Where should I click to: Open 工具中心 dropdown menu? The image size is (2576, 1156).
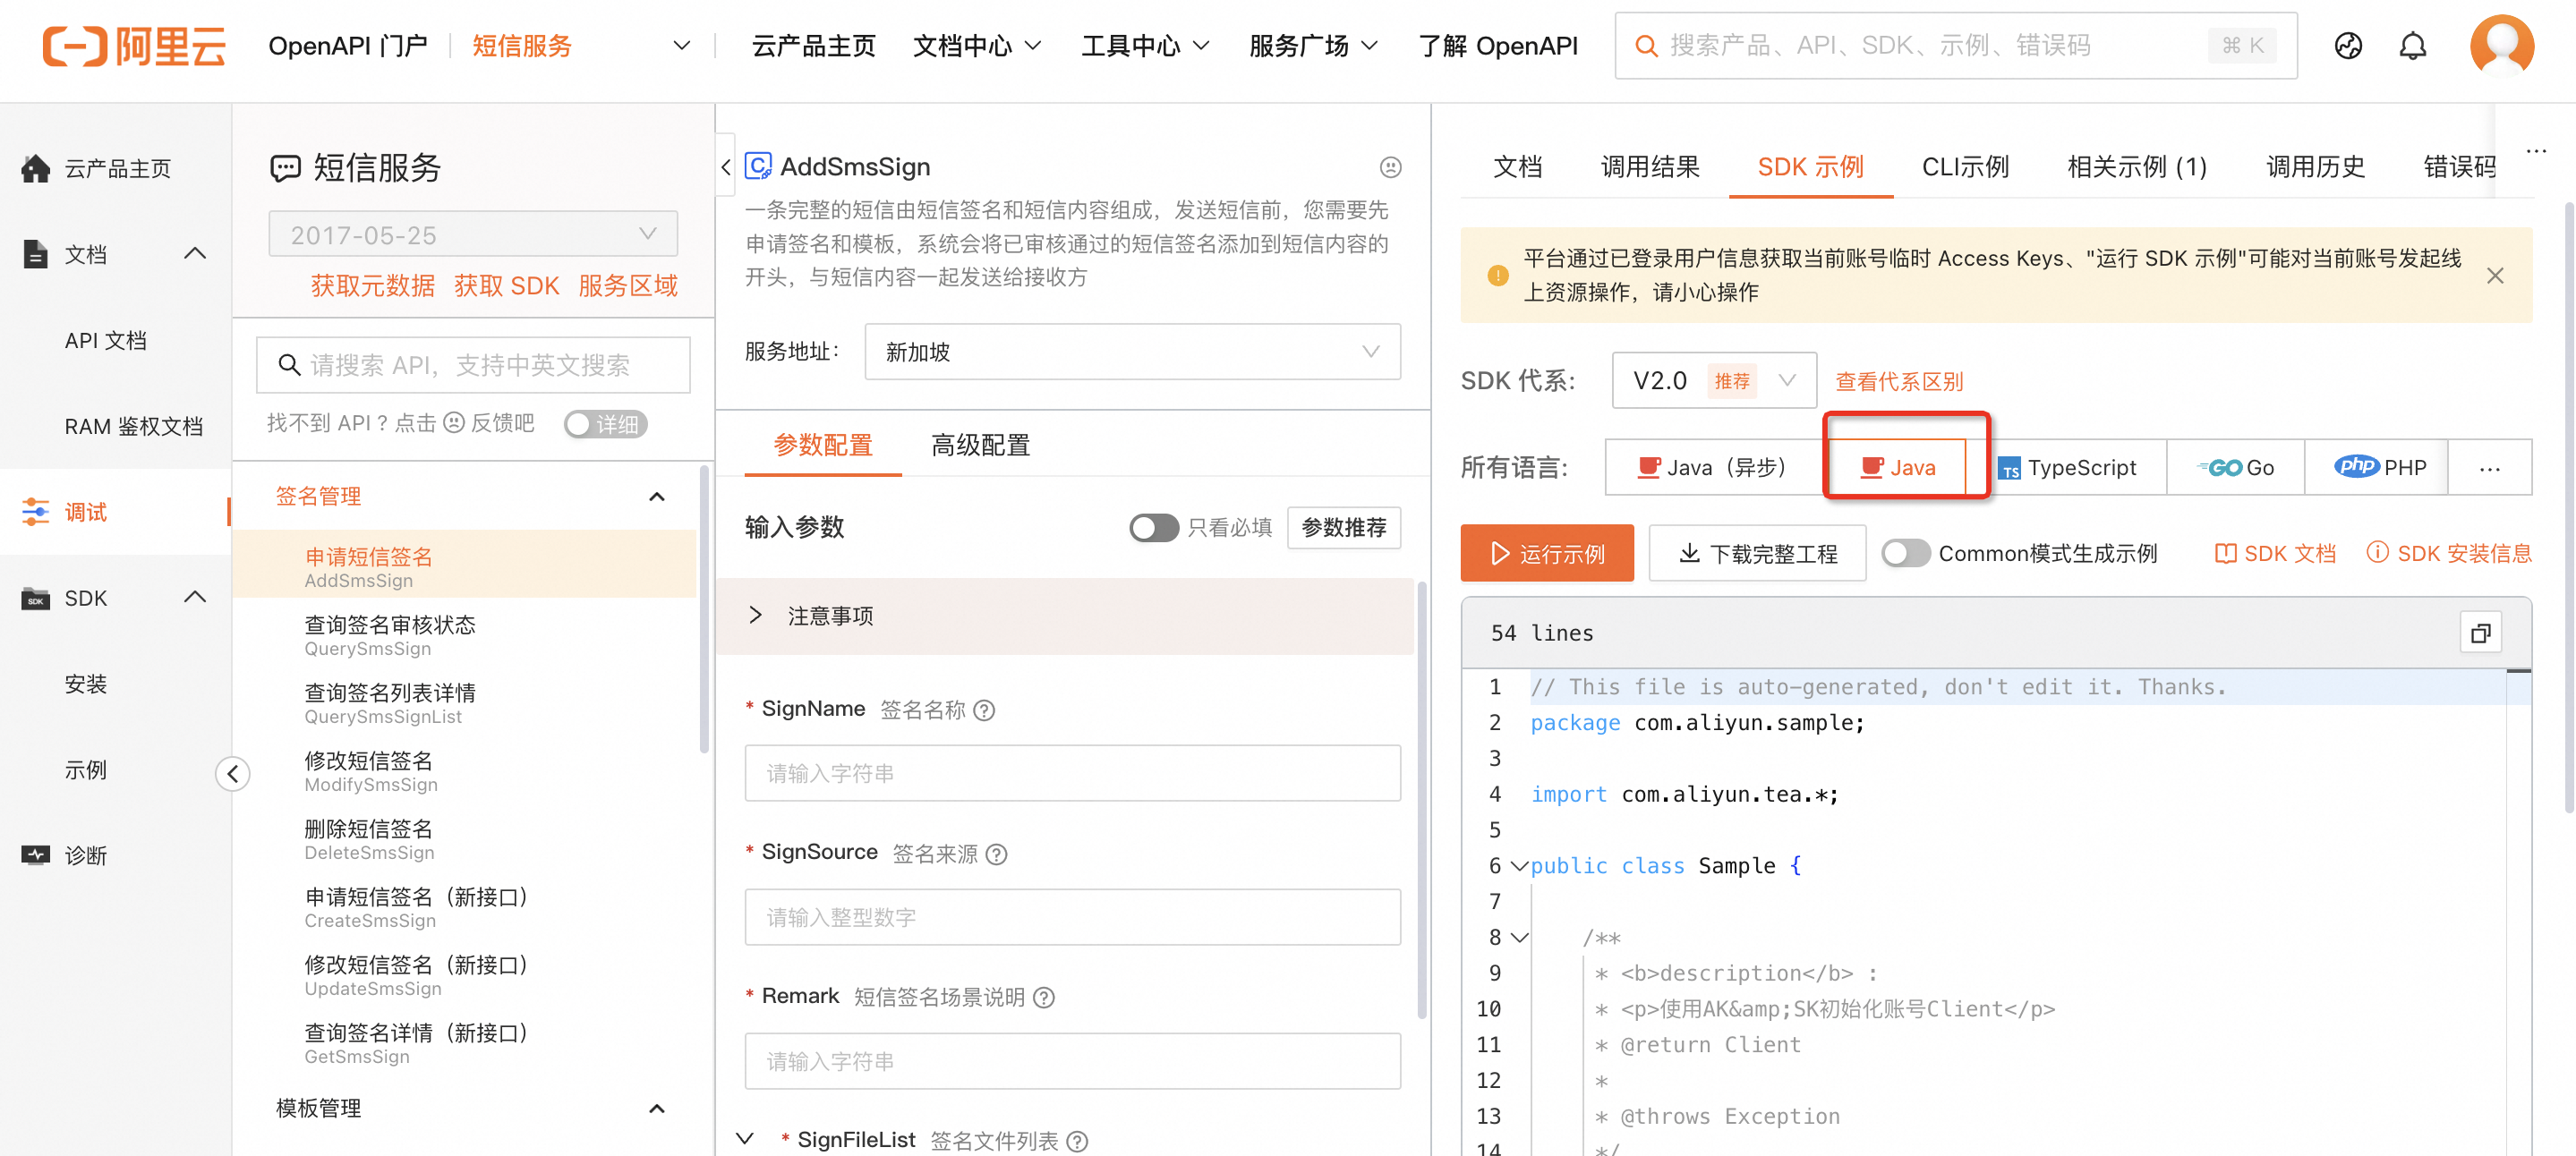[1145, 46]
